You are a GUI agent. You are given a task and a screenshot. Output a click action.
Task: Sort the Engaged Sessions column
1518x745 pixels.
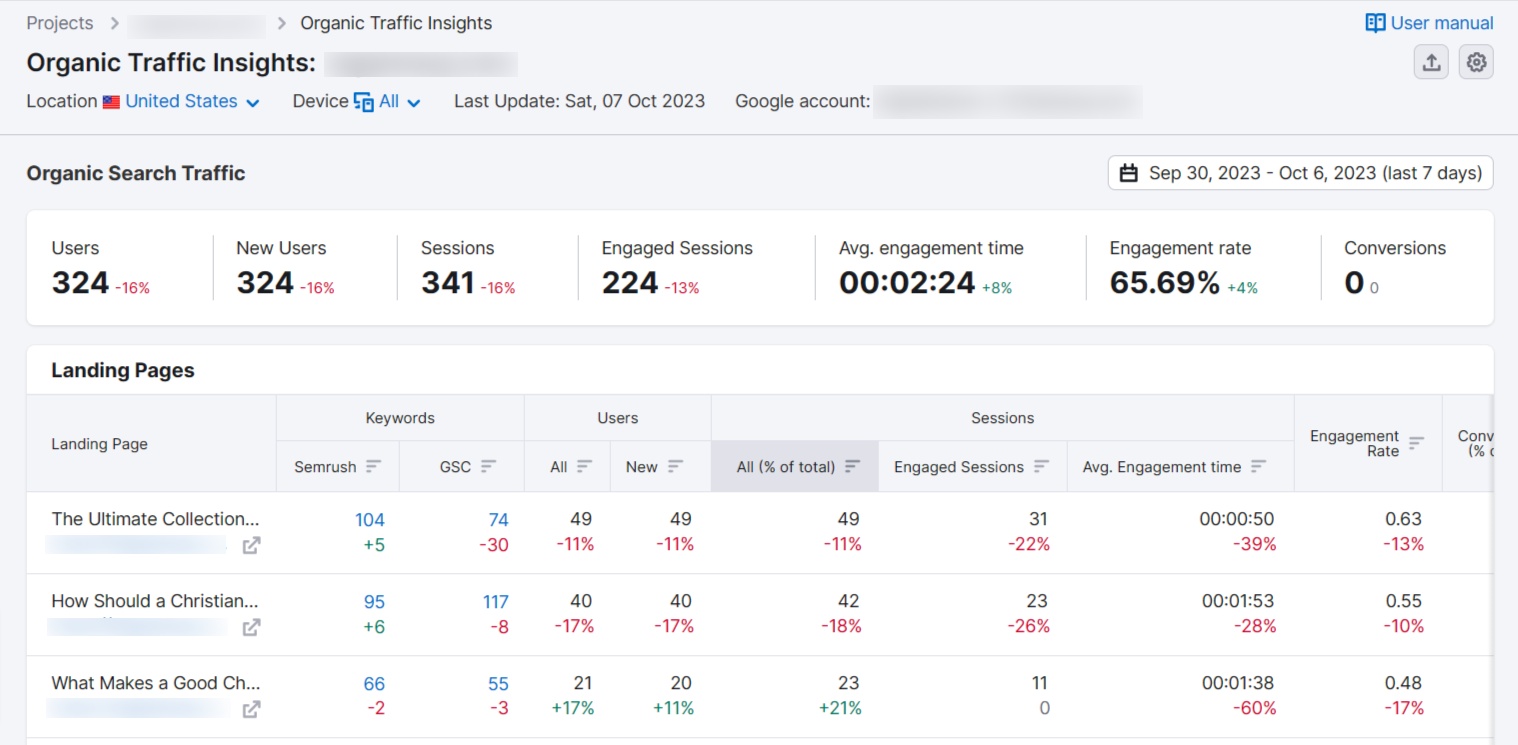click(1043, 466)
